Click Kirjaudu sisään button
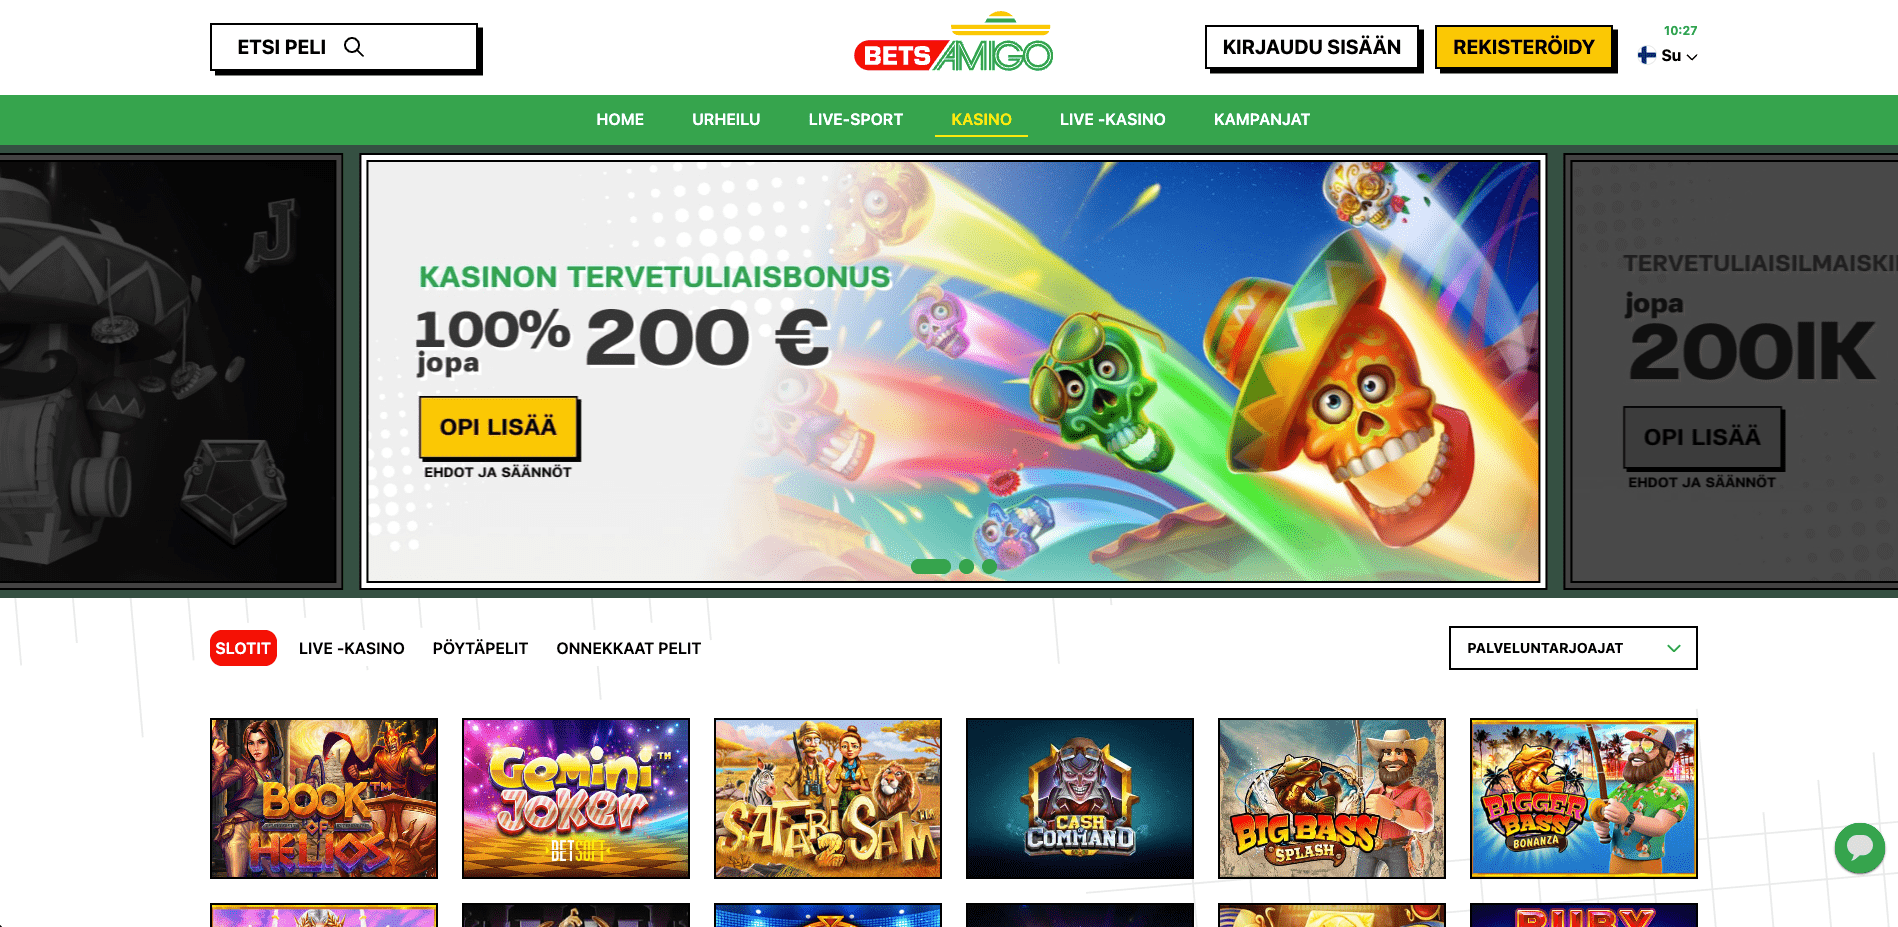This screenshot has width=1898, height=927. [x=1312, y=47]
